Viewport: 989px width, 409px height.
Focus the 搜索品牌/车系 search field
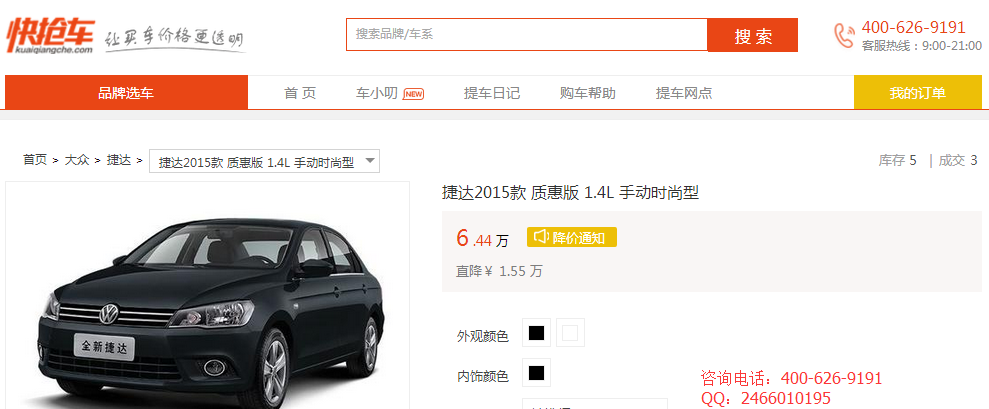pos(527,34)
